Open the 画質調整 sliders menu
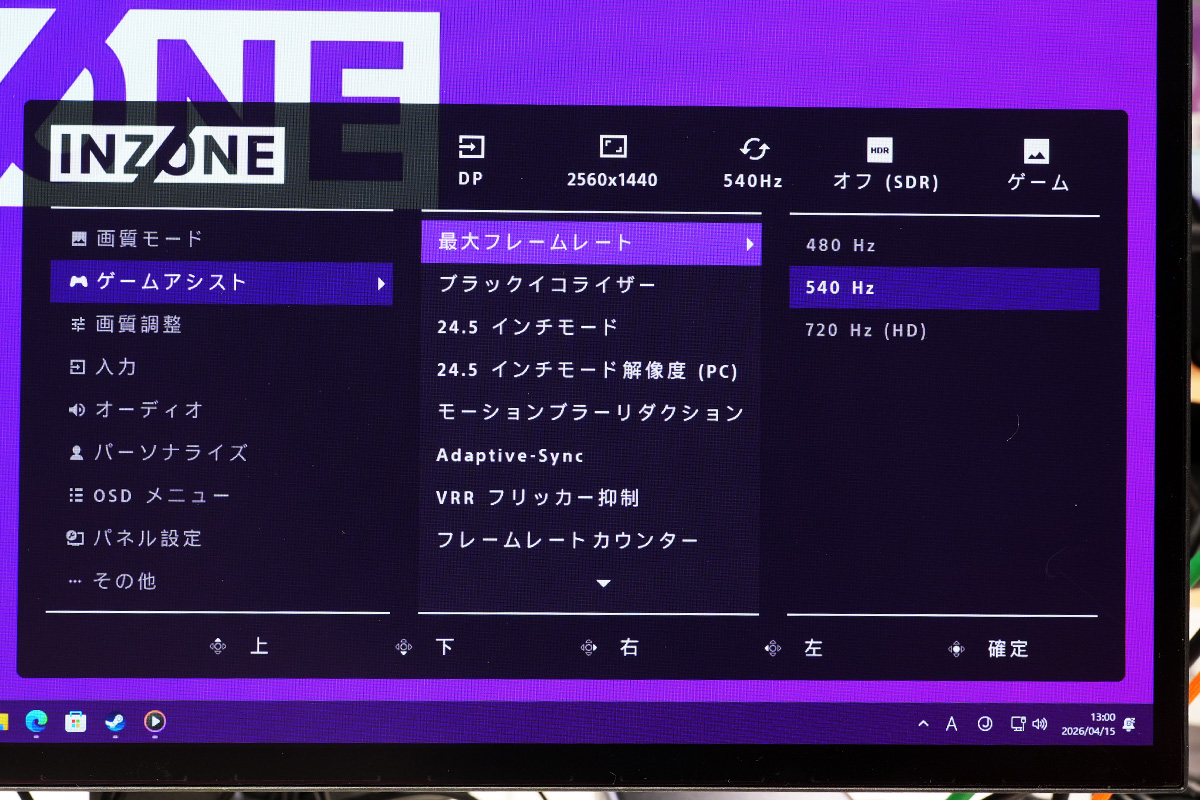 pos(138,324)
